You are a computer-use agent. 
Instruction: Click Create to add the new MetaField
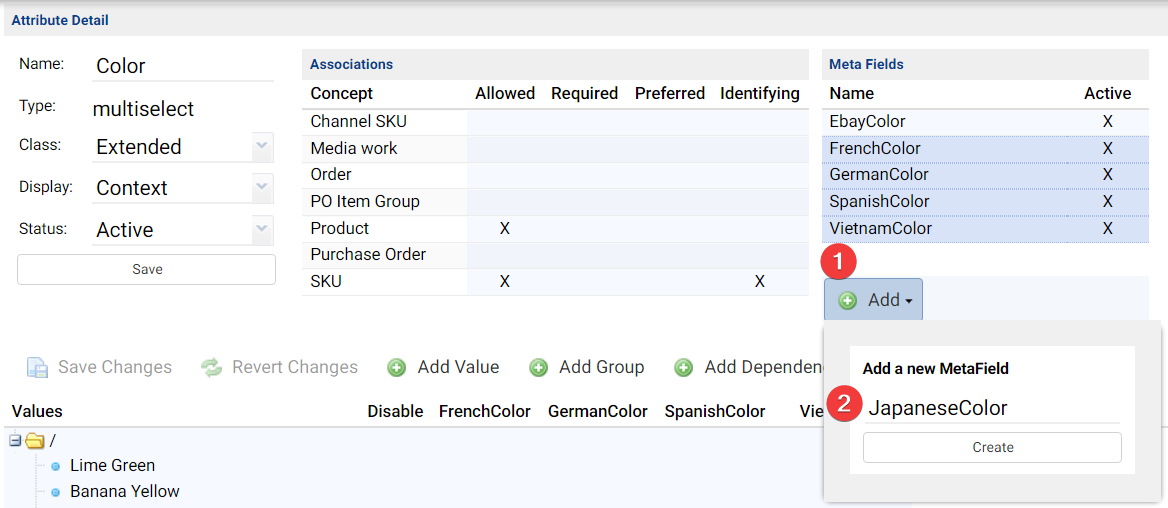[x=992, y=447]
